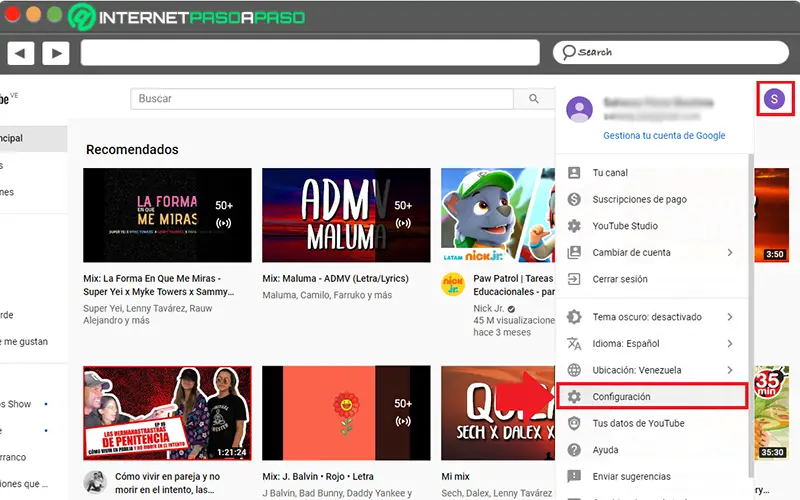Click the Cerrar sesión exit icon
Screen dimensions: 800x500
click(574, 279)
